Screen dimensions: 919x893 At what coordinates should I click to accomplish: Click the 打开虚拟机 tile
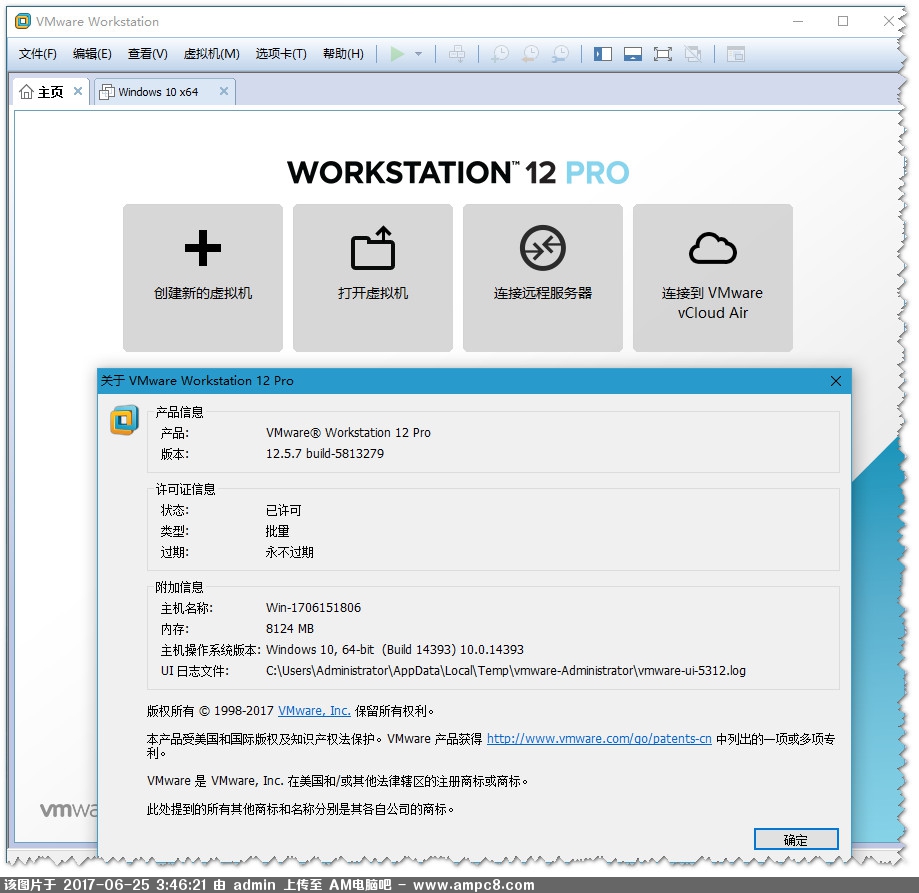coord(373,278)
